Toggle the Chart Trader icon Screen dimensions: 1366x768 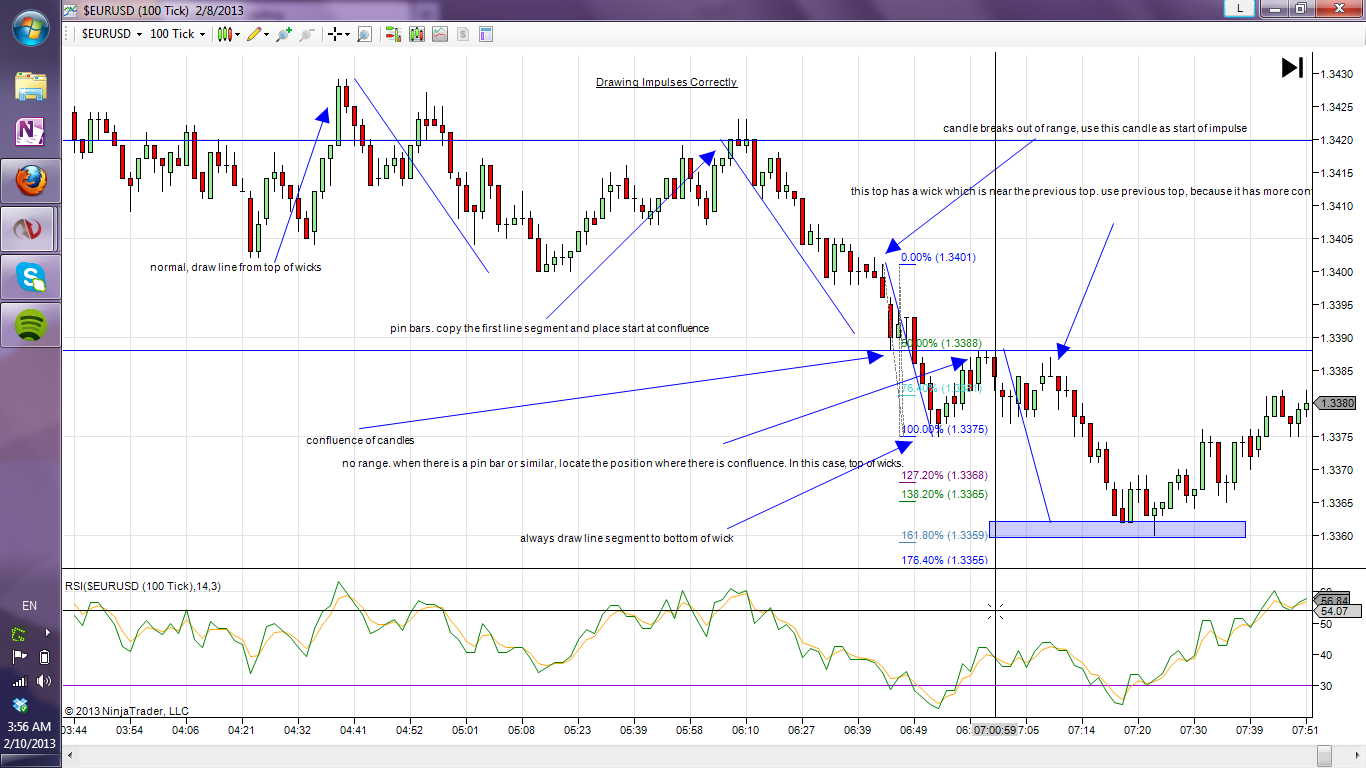392,34
